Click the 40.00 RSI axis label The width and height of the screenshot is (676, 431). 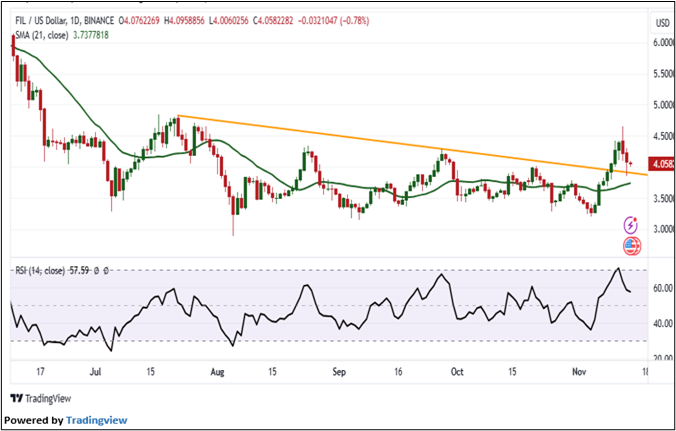tap(663, 323)
